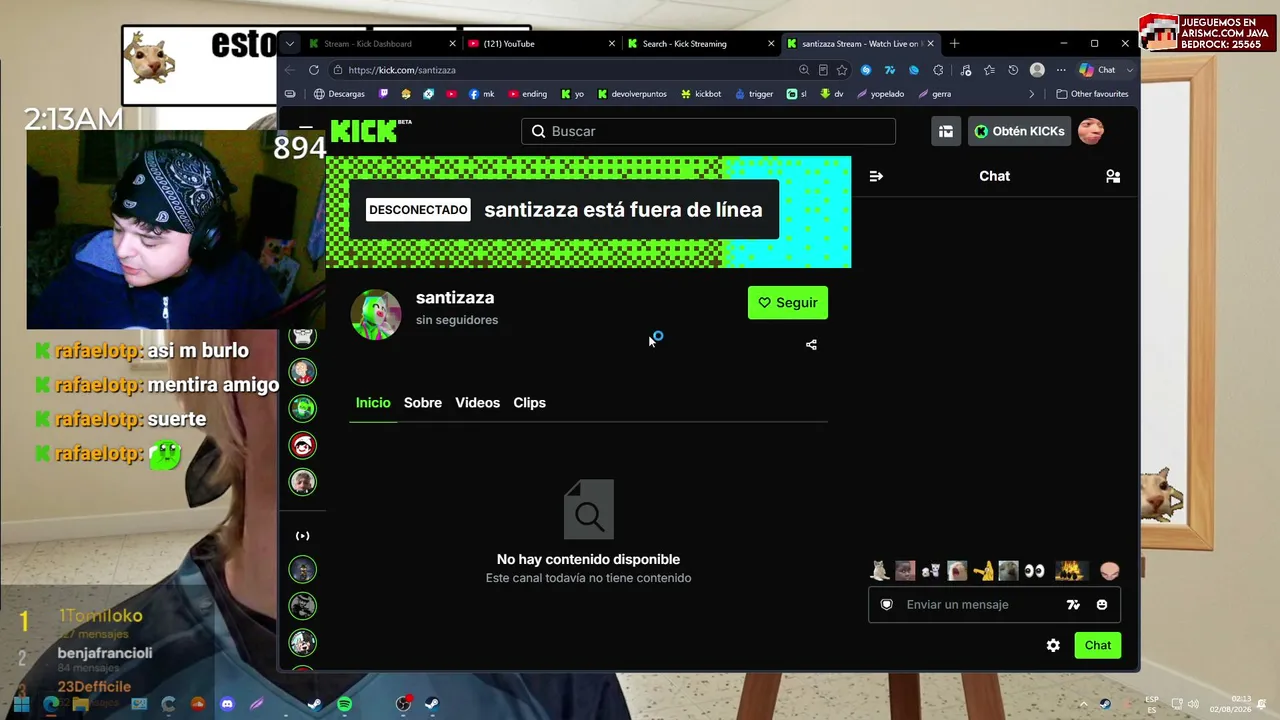Open the chat users list icon
The height and width of the screenshot is (720, 1280).
coord(1113,176)
